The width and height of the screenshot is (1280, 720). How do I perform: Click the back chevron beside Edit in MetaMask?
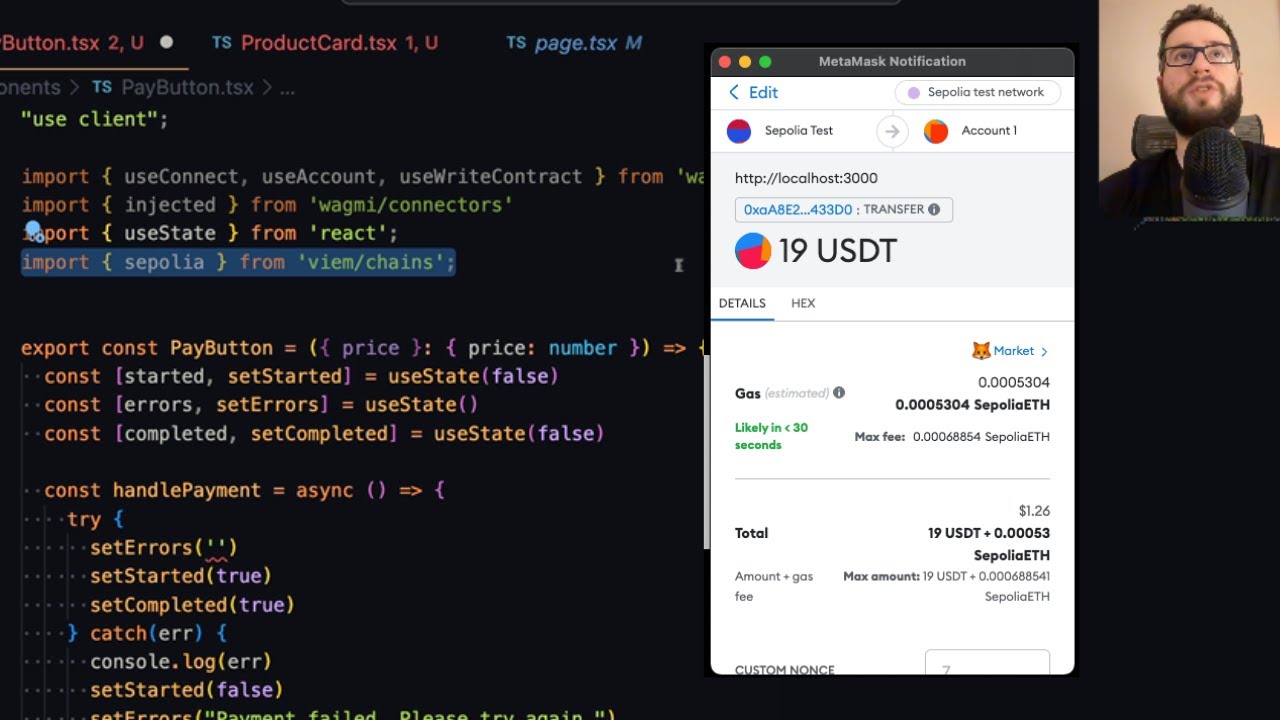[734, 92]
